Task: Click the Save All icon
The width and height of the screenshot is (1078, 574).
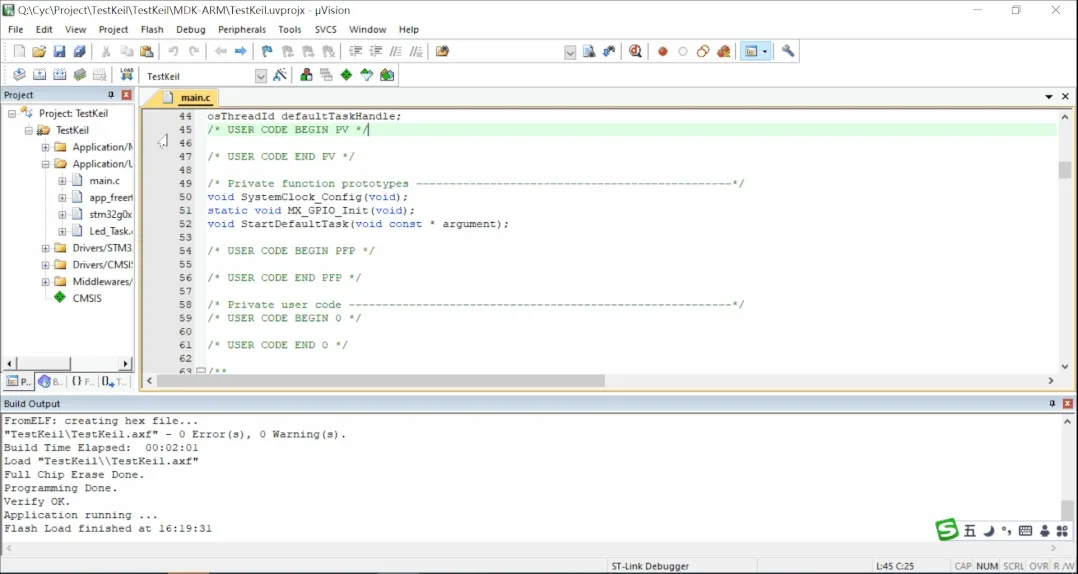Action: (80, 52)
